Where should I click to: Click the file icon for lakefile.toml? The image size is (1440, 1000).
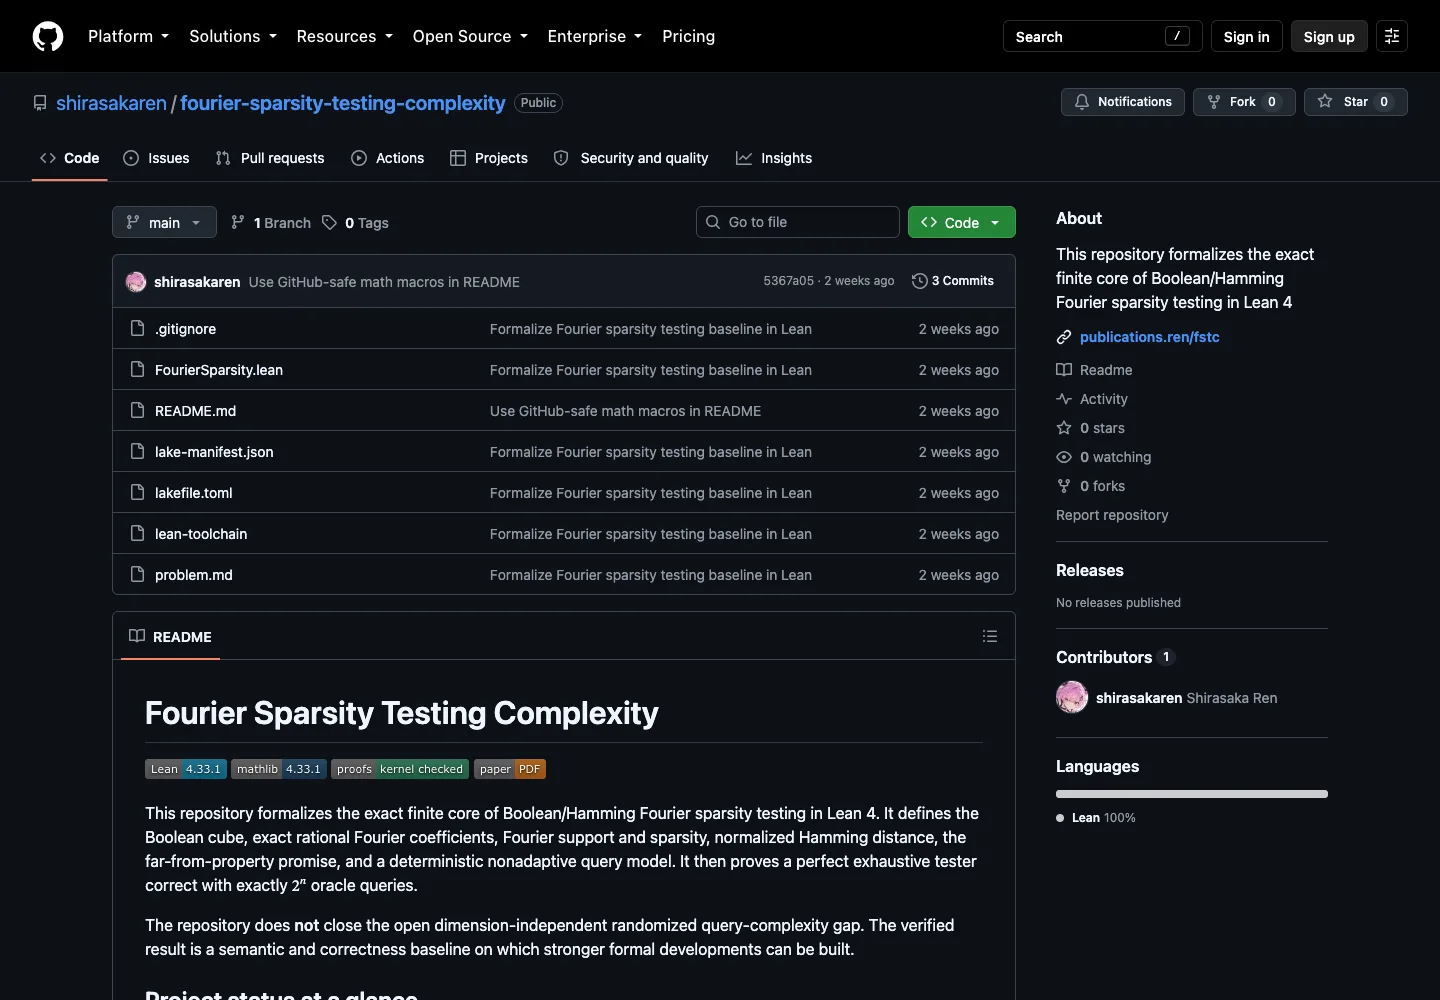coord(138,492)
